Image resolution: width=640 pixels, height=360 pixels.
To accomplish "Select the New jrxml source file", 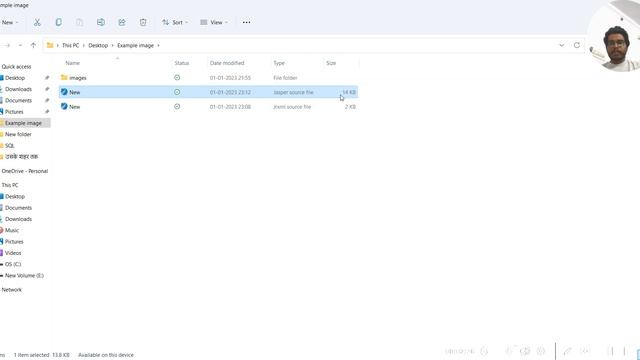I will [x=208, y=107].
